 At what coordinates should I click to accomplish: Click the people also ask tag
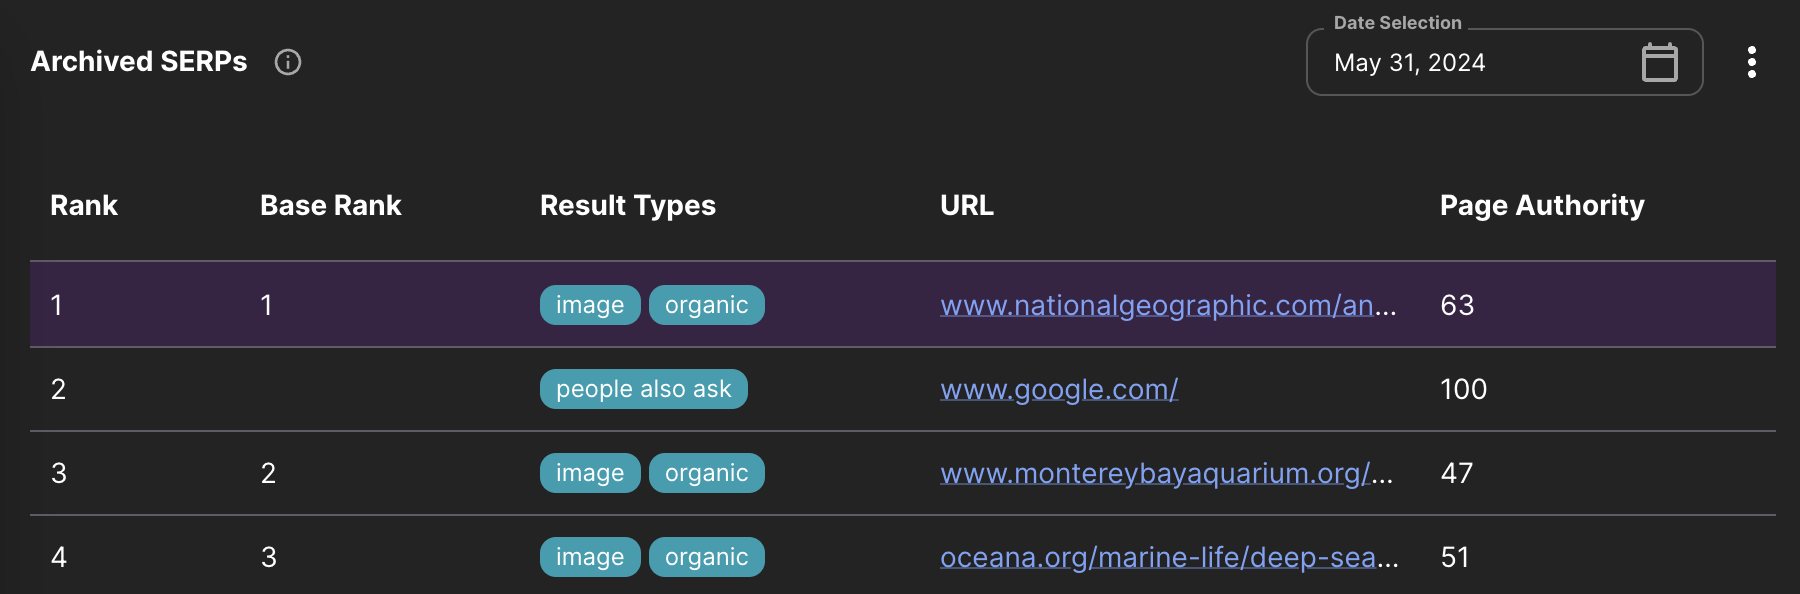point(643,389)
